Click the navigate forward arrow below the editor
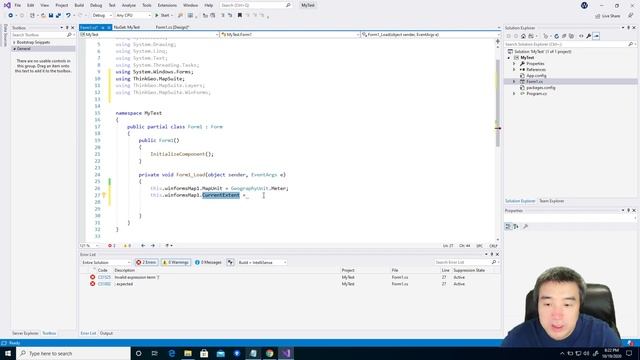640x360 pixels. coord(153,246)
